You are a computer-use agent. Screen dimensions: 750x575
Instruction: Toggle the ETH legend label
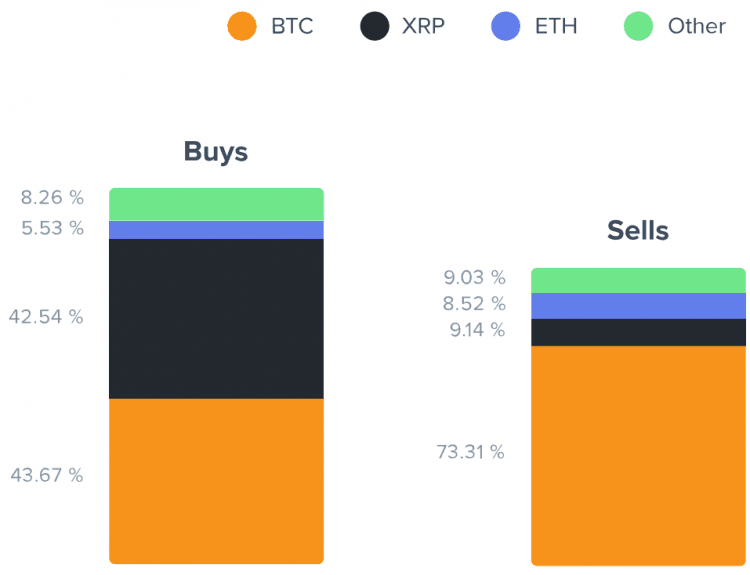[556, 26]
